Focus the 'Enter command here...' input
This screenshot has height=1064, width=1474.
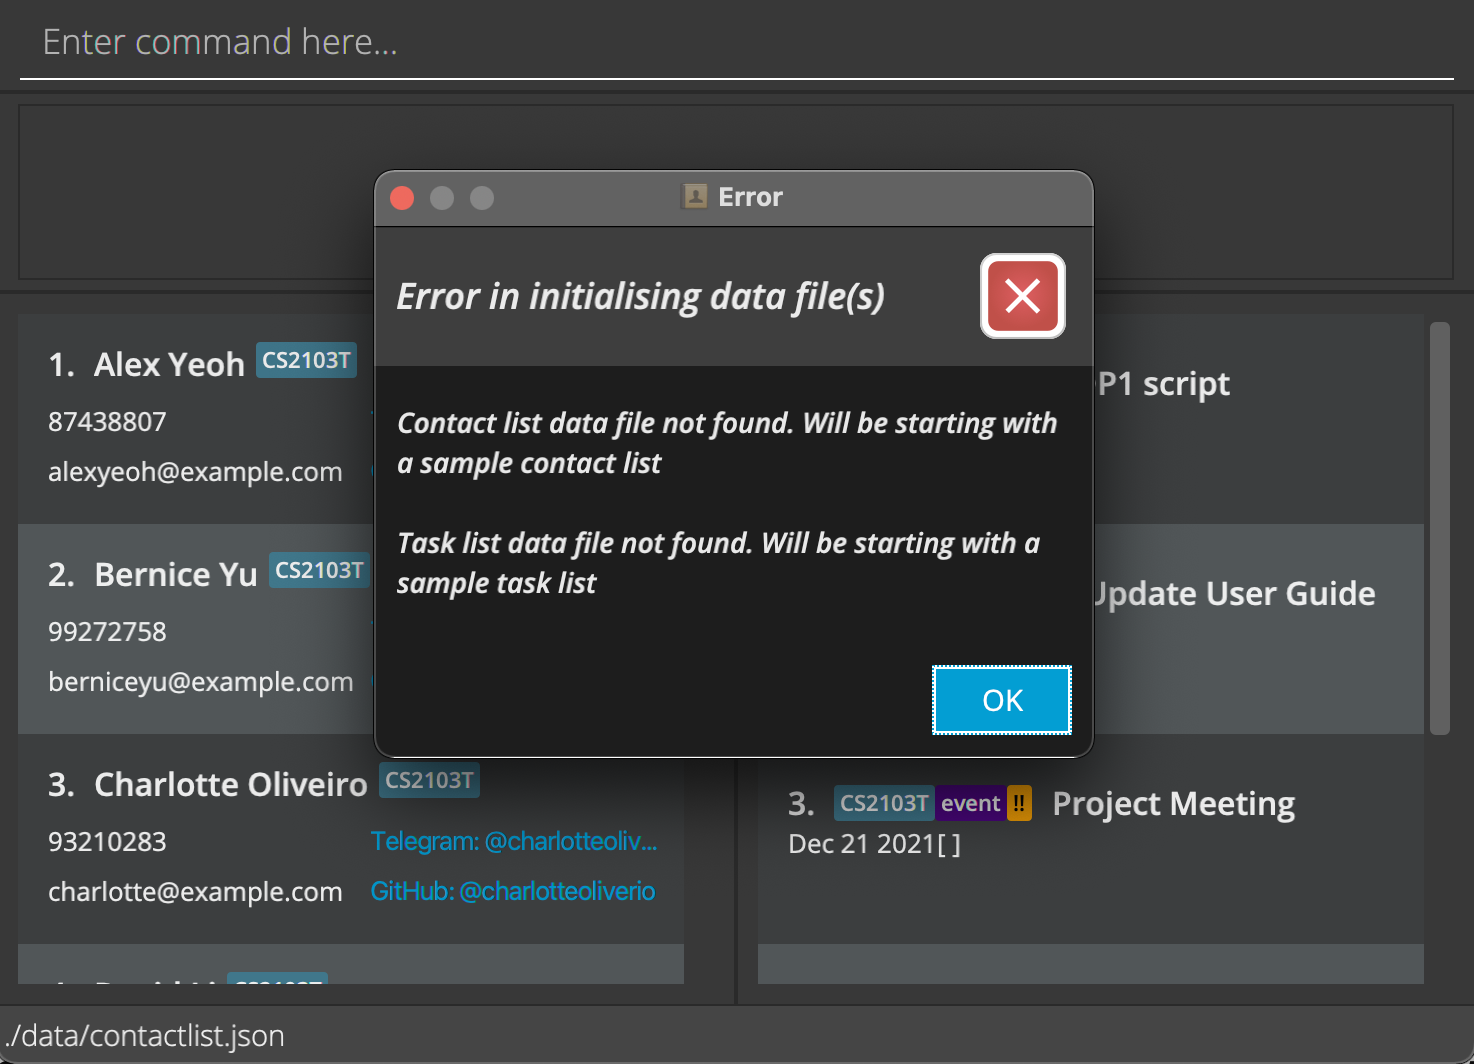(736, 42)
